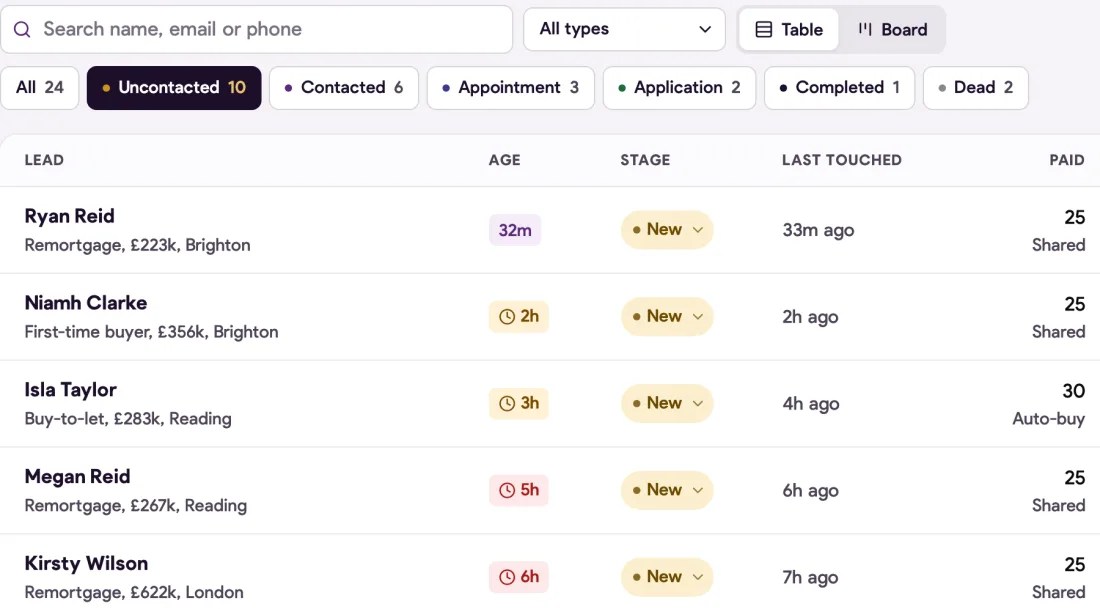Select the Uncontacted 10 filter tab
Image resolution: width=1100 pixels, height=609 pixels.
174,88
